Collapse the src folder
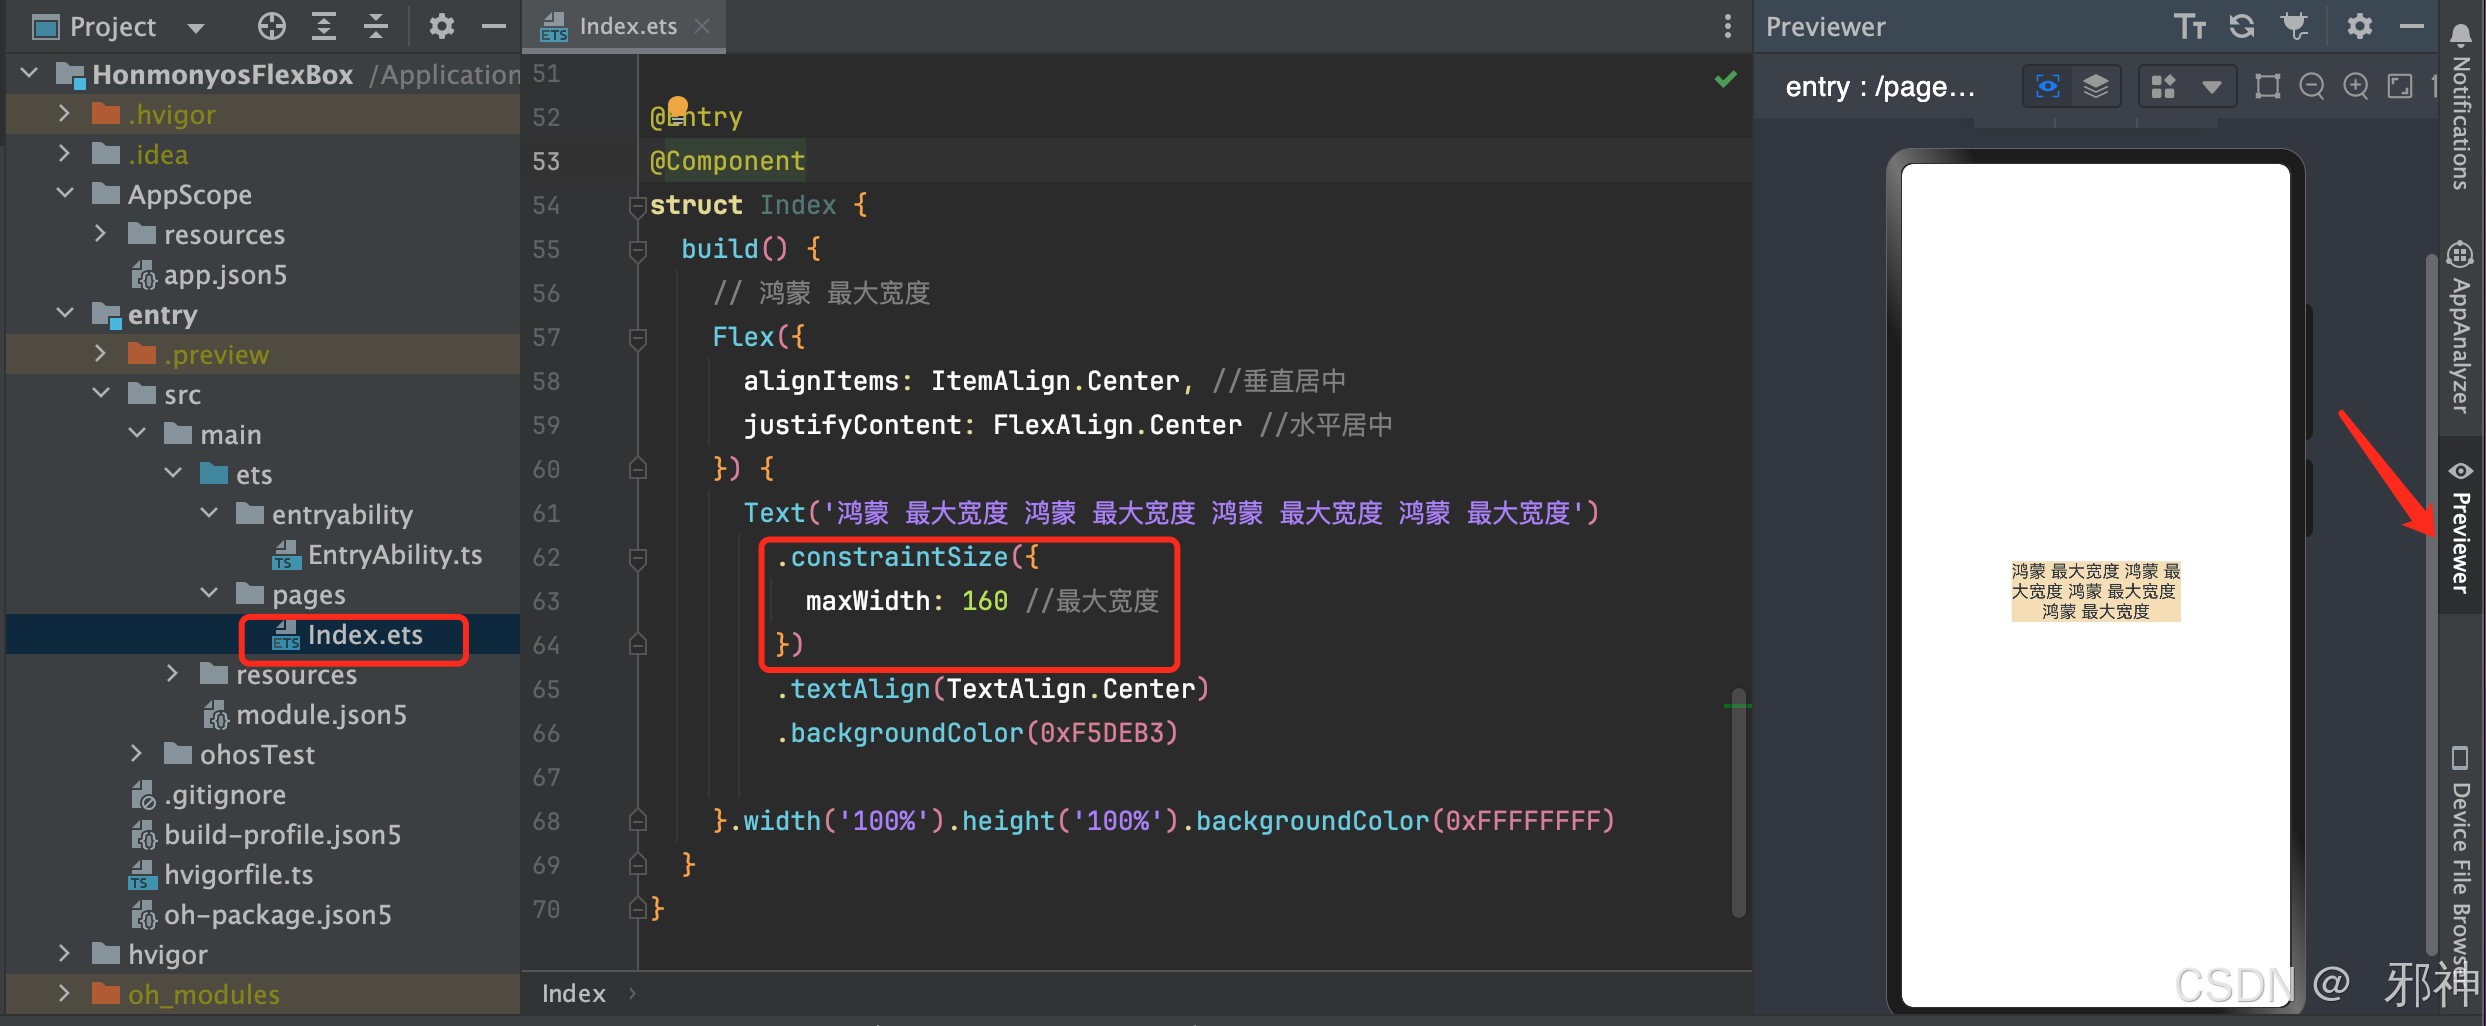The height and width of the screenshot is (1026, 2486). coord(101,394)
